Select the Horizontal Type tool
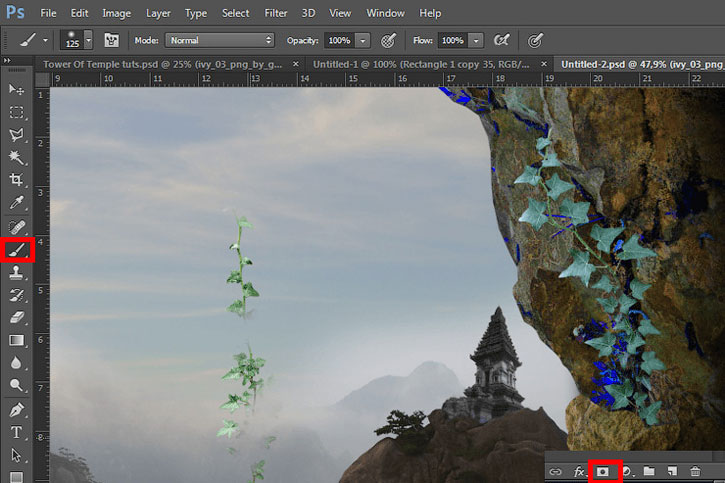725x483 pixels. 17,432
